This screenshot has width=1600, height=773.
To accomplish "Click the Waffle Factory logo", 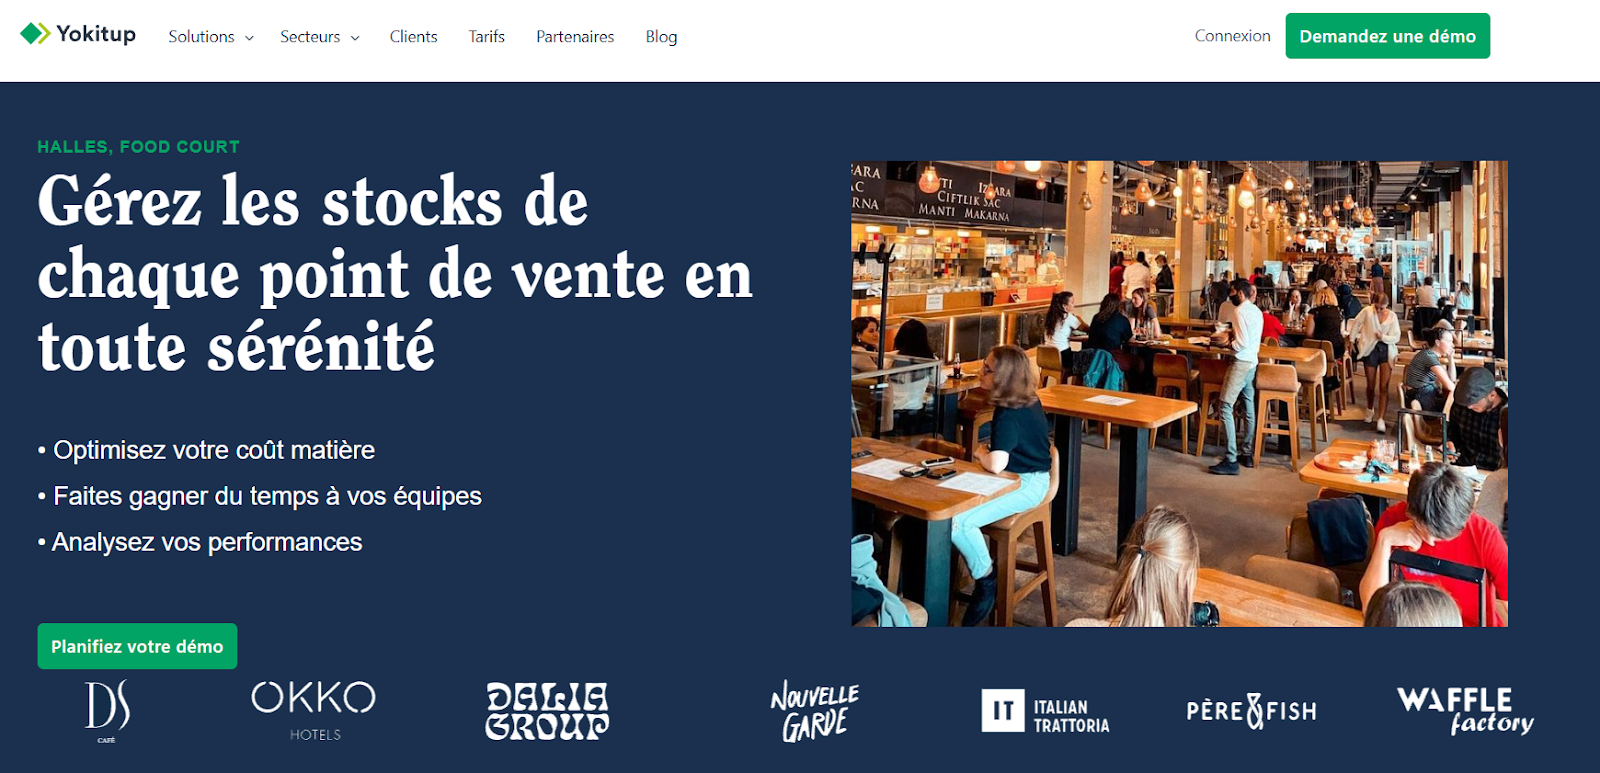I will pyautogui.click(x=1465, y=711).
